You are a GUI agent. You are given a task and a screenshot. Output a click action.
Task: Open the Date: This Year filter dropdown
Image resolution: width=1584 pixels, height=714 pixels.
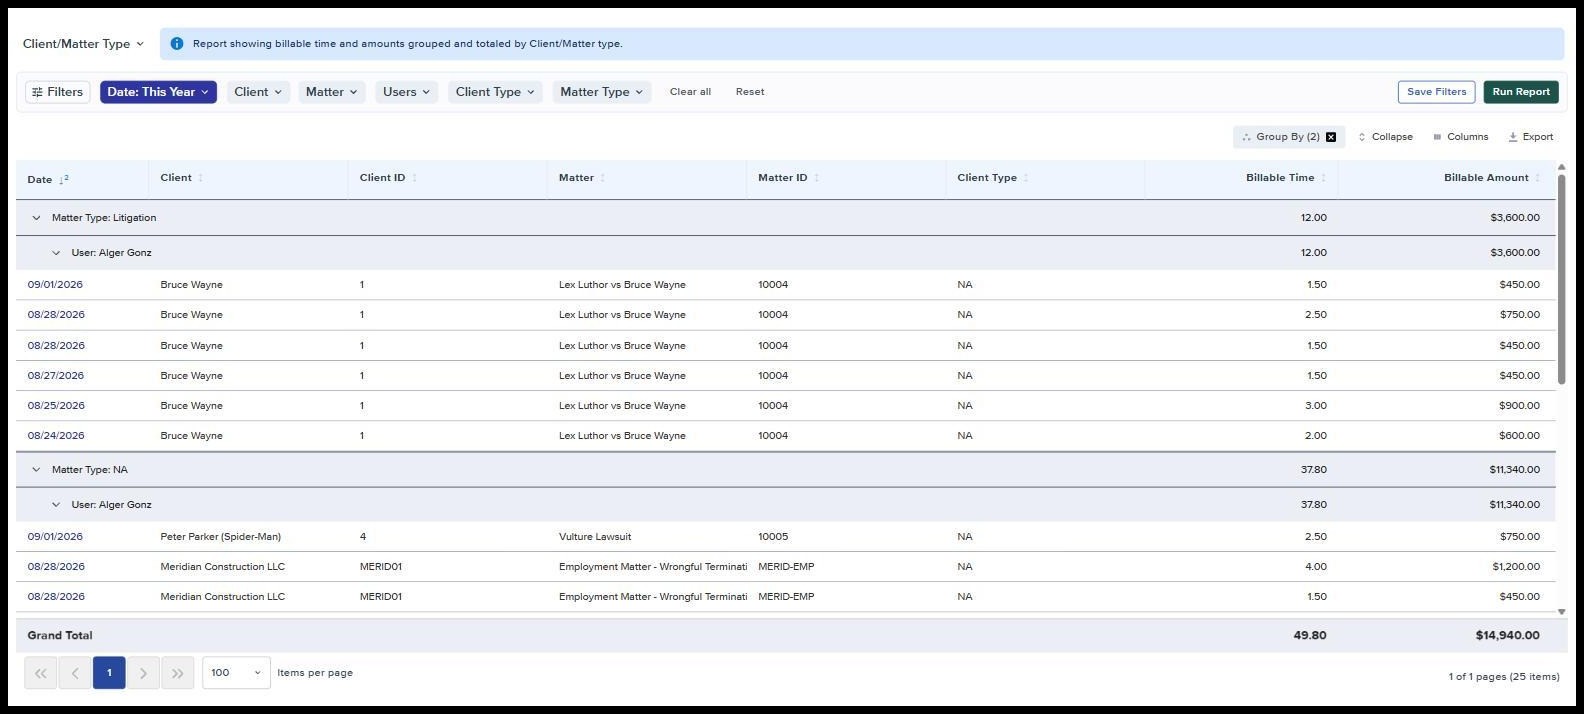(158, 92)
